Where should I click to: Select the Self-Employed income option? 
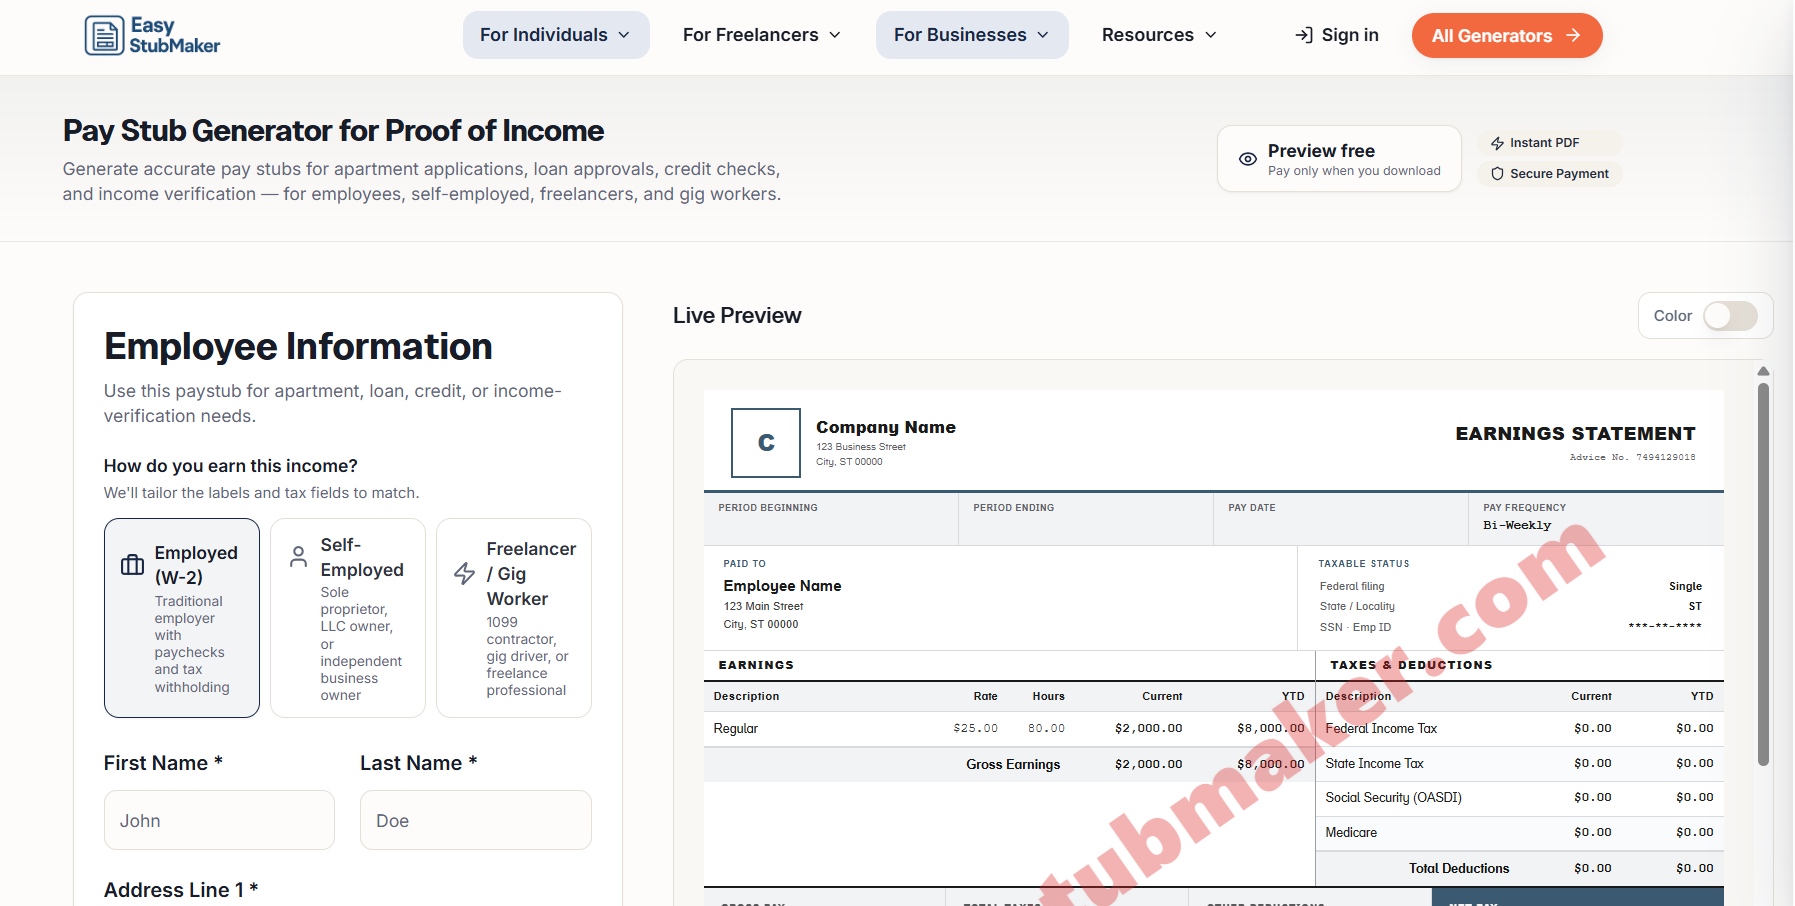348,618
